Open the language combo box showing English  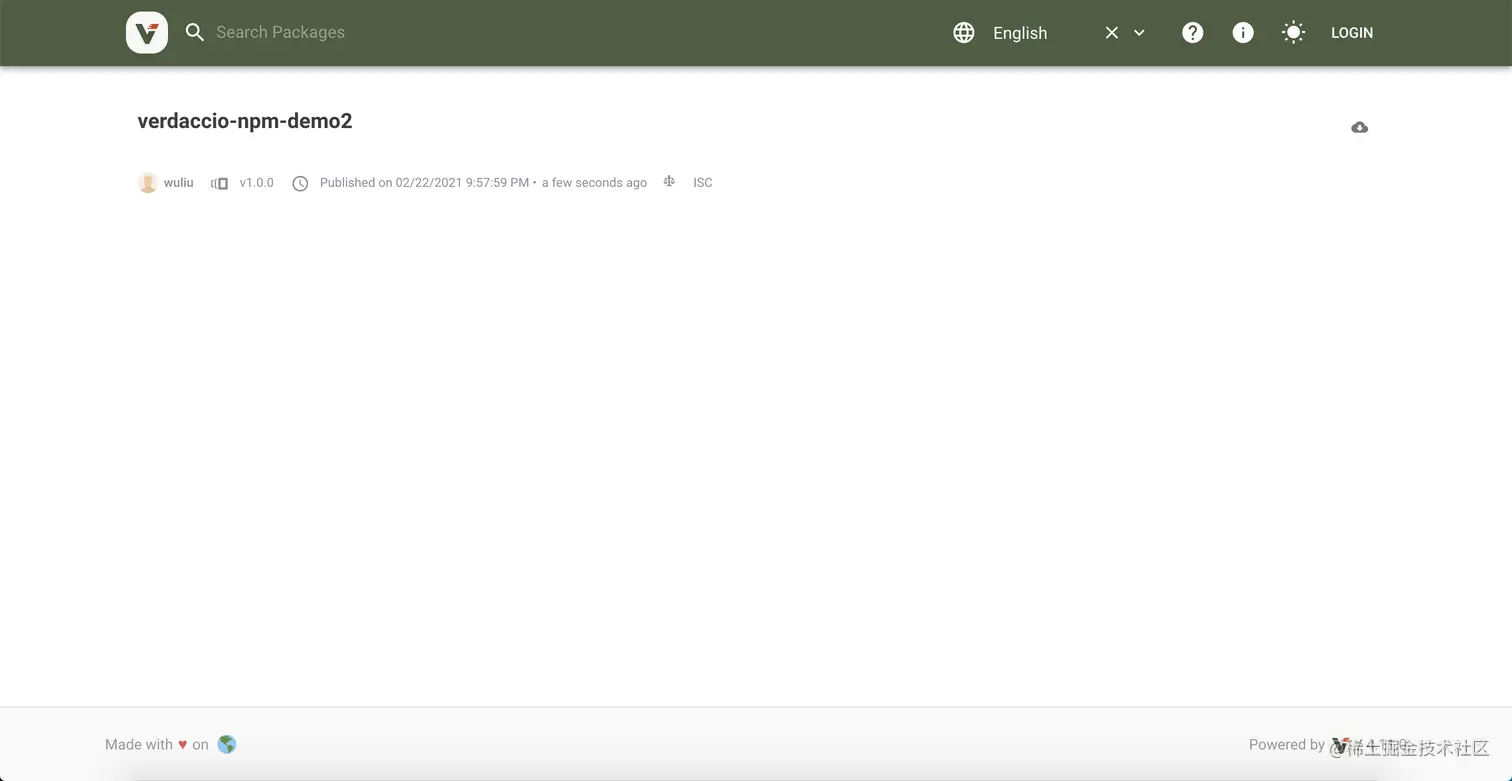1068,32
